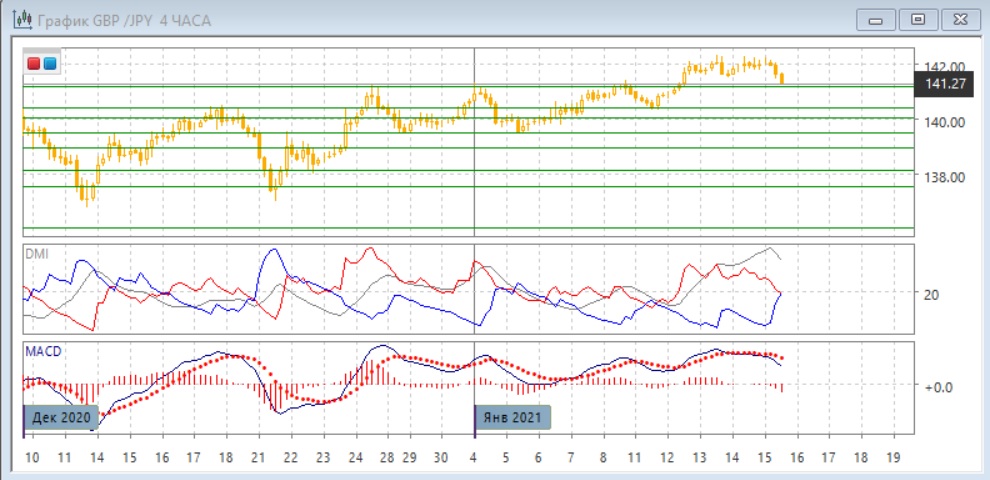This screenshot has width=990, height=480.
Task: Click date 28 on the time axis
Action: point(386,456)
